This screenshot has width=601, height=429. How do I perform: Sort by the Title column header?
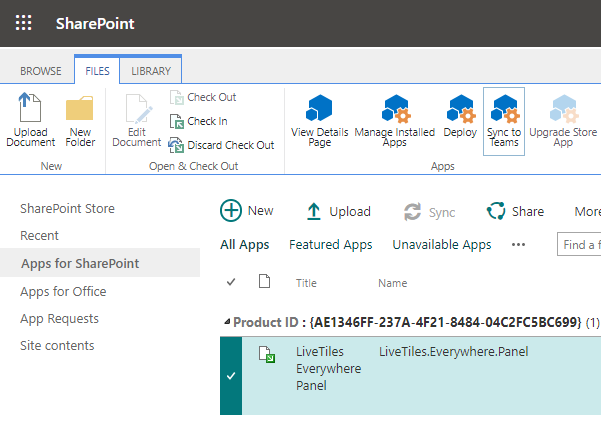coord(306,283)
